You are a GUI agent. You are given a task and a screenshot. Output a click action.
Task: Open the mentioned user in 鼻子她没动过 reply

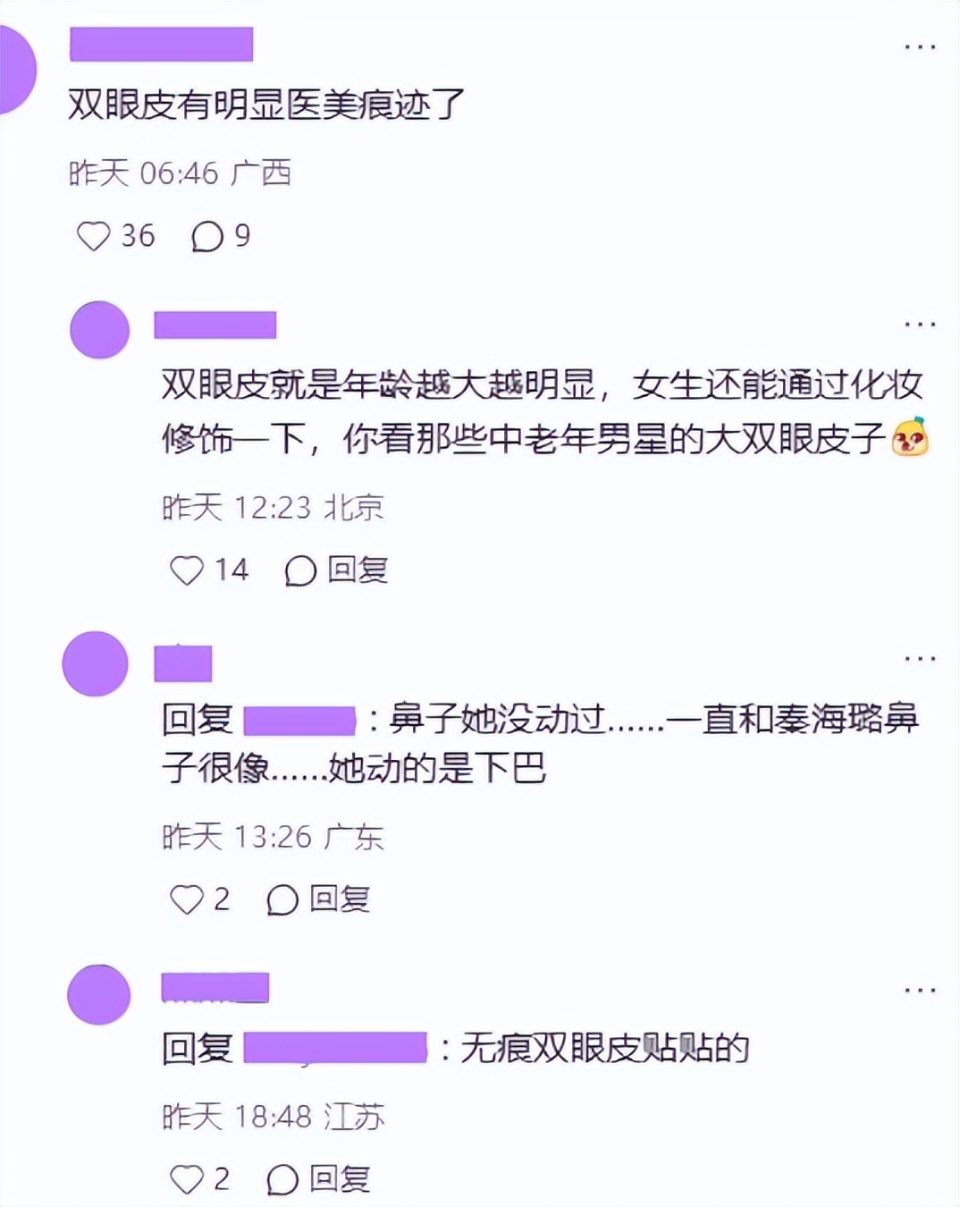tap(300, 721)
